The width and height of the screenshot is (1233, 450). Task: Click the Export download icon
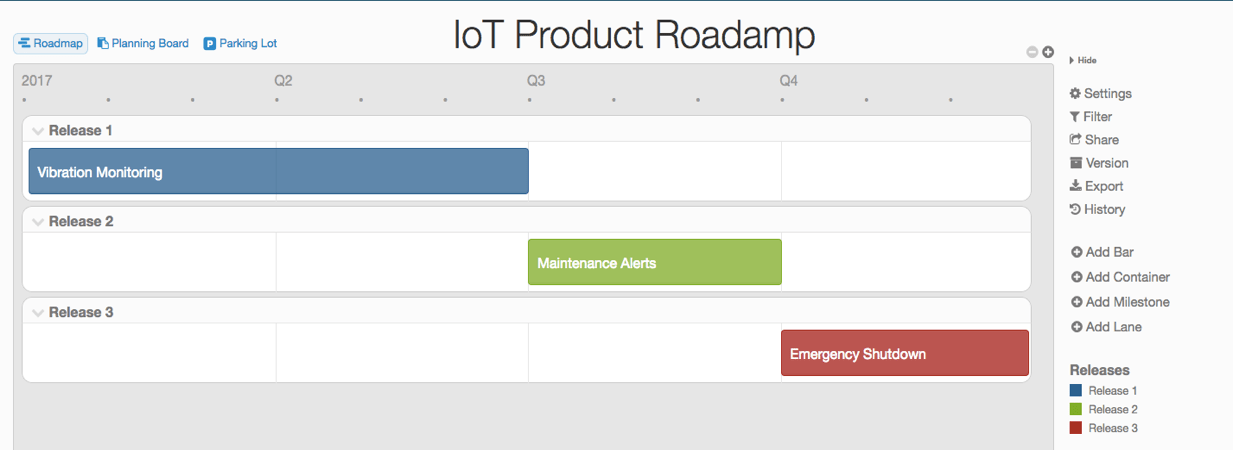click(x=1075, y=186)
